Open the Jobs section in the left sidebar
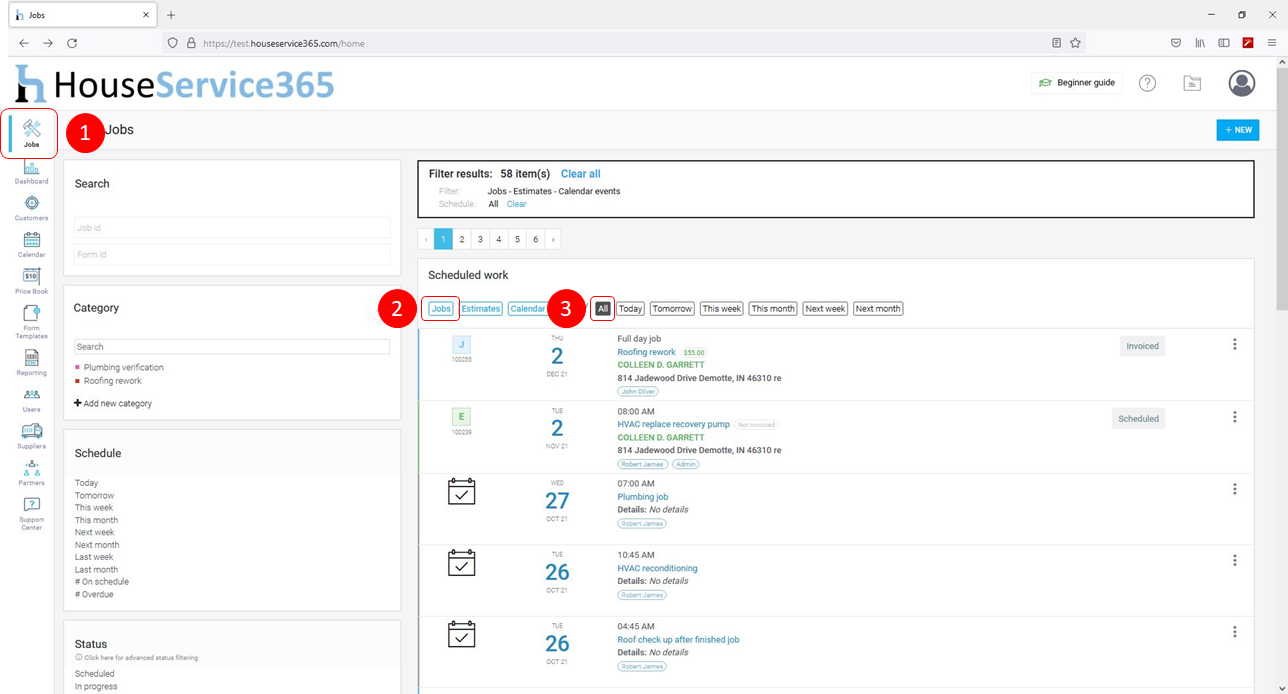1288x694 pixels. coord(31,133)
